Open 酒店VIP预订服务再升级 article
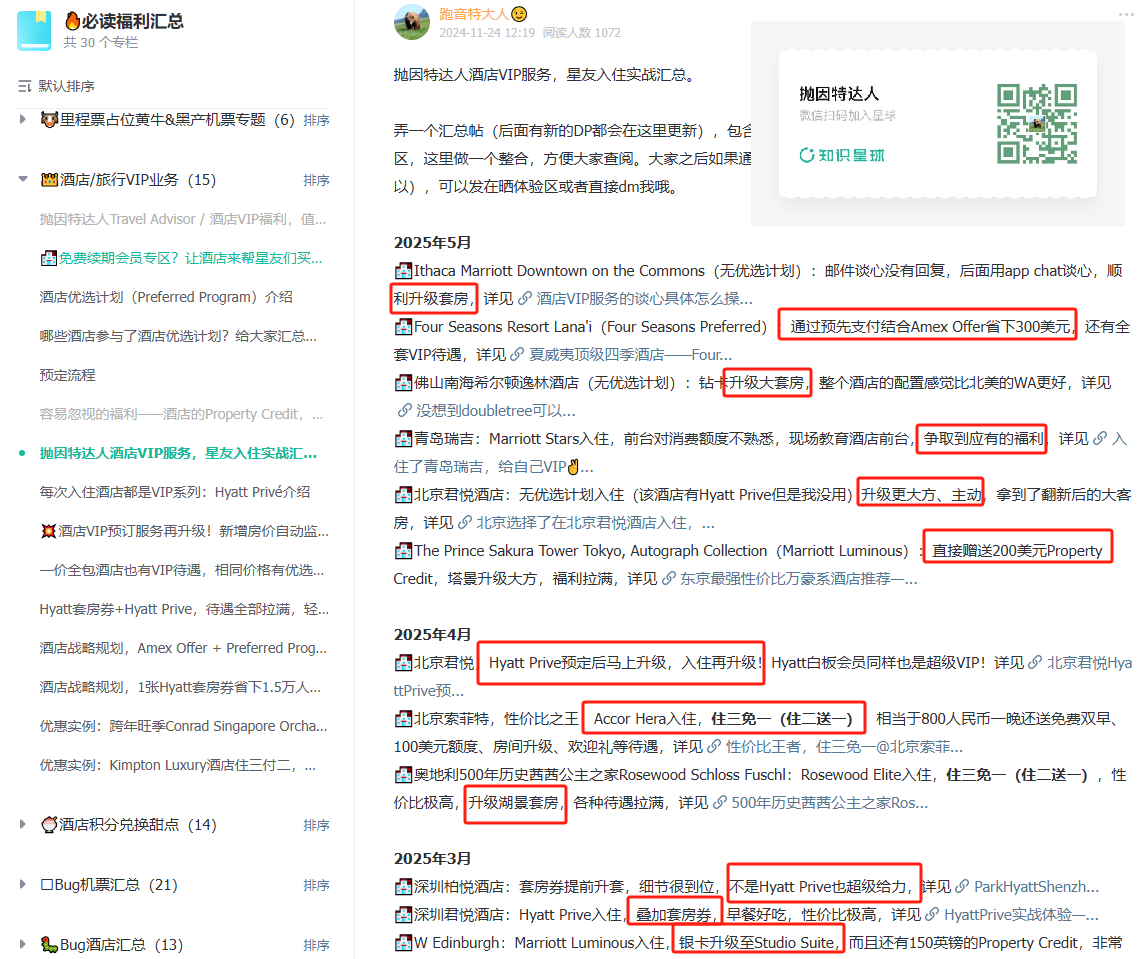 coord(185,531)
